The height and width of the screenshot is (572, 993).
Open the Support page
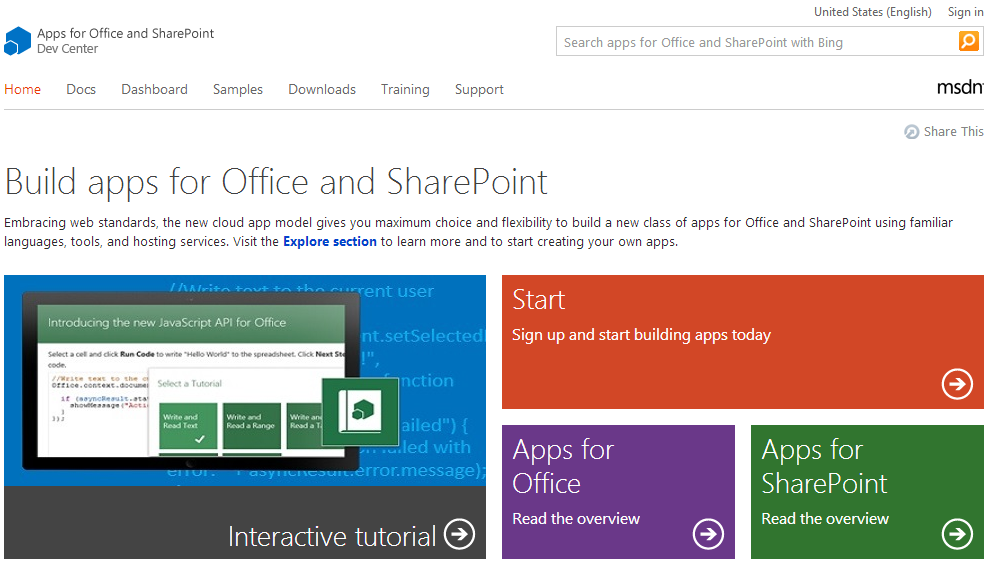(479, 89)
